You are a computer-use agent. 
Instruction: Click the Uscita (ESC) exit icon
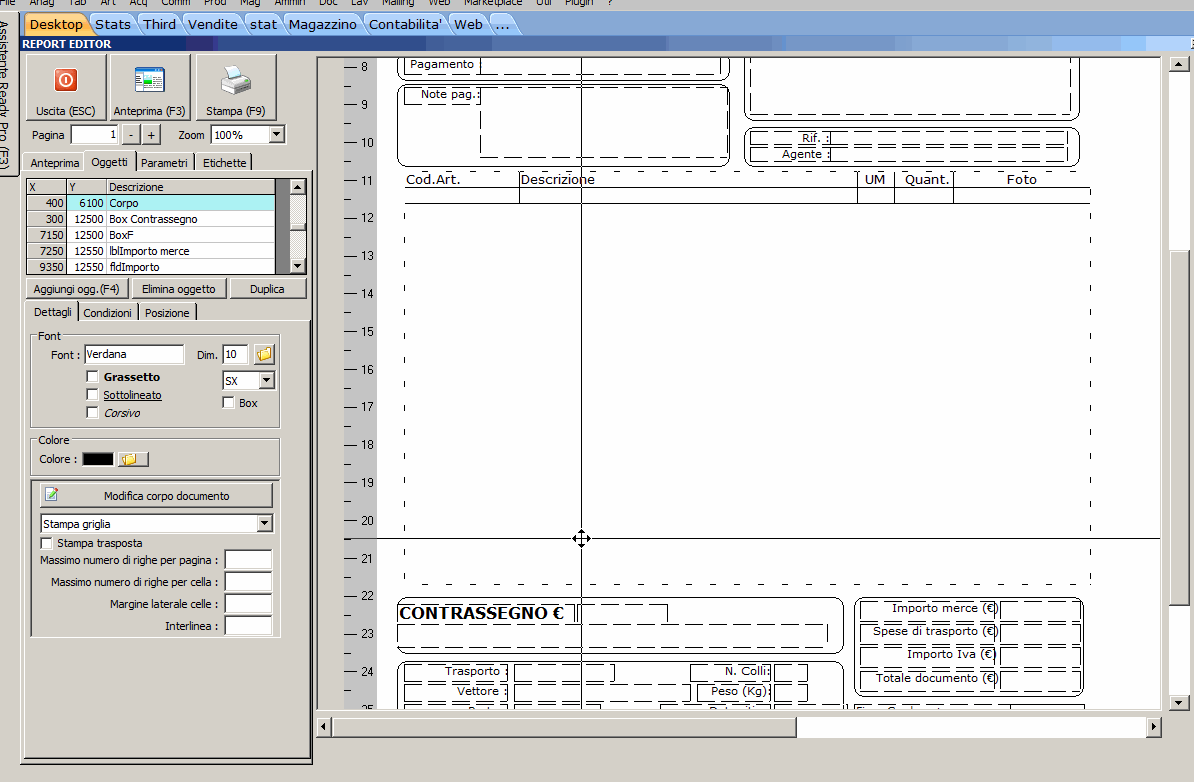tap(65, 81)
